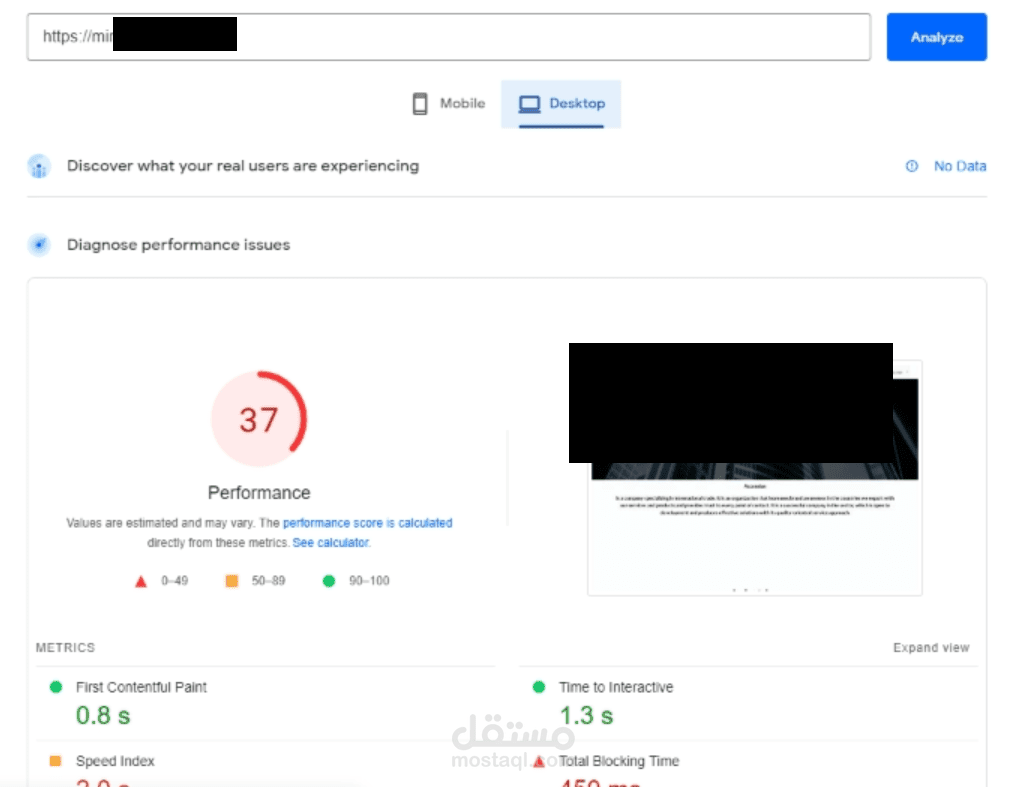Click the Diagnose performance issues heading
1028x787 pixels.
coord(178,245)
